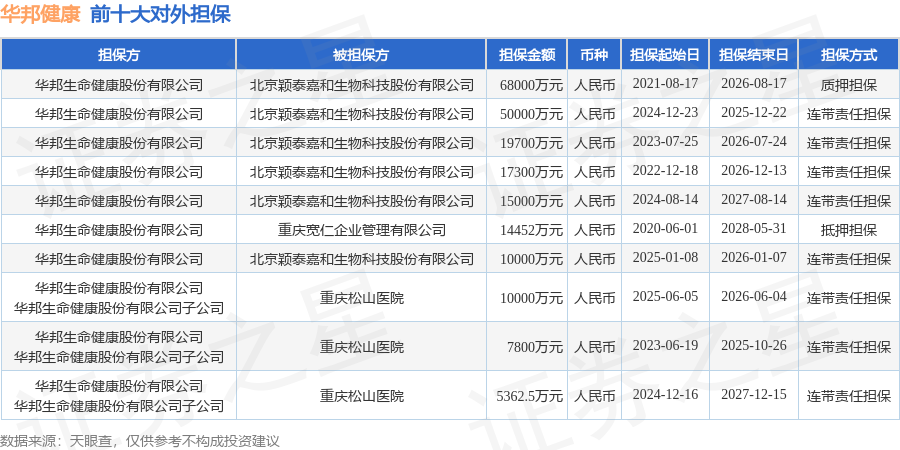Click the 质押担保 guarantee type cell
This screenshot has width=900, height=450.
849,86
